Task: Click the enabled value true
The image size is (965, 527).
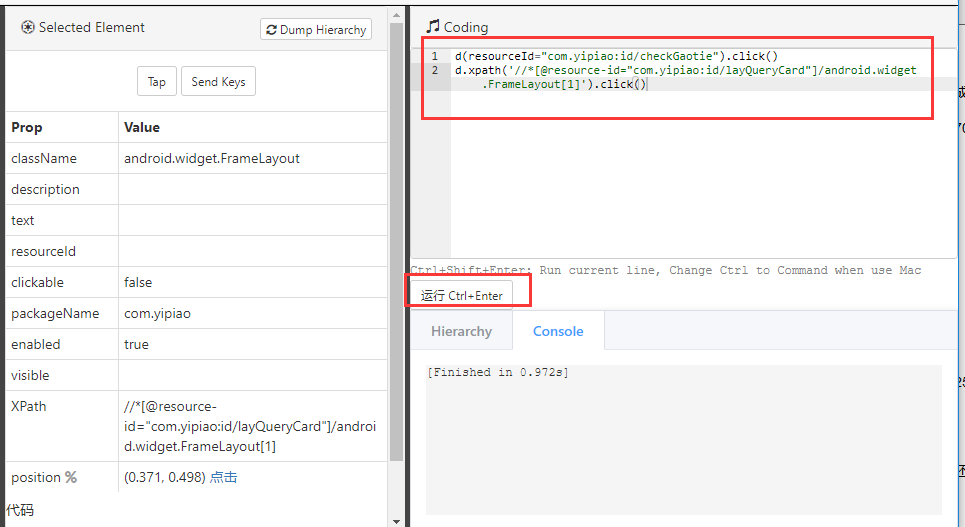Action: pyautogui.click(x=136, y=344)
